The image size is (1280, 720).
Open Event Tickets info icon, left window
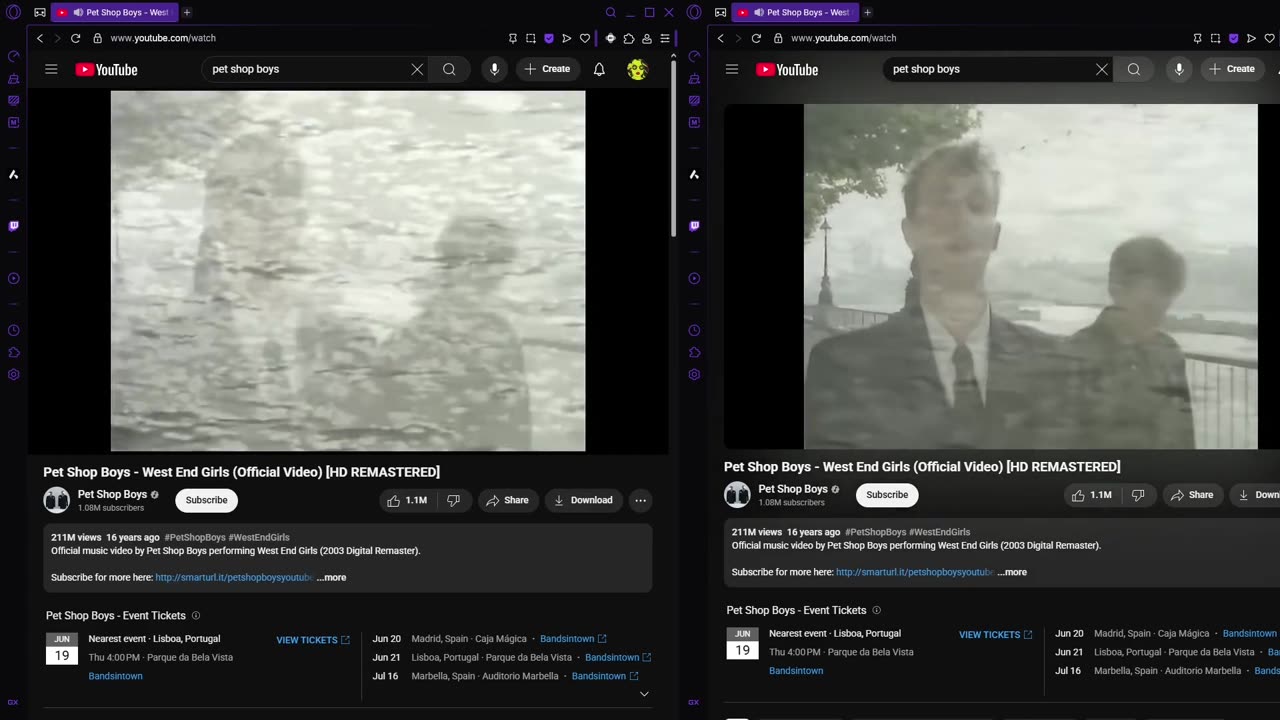(196, 616)
